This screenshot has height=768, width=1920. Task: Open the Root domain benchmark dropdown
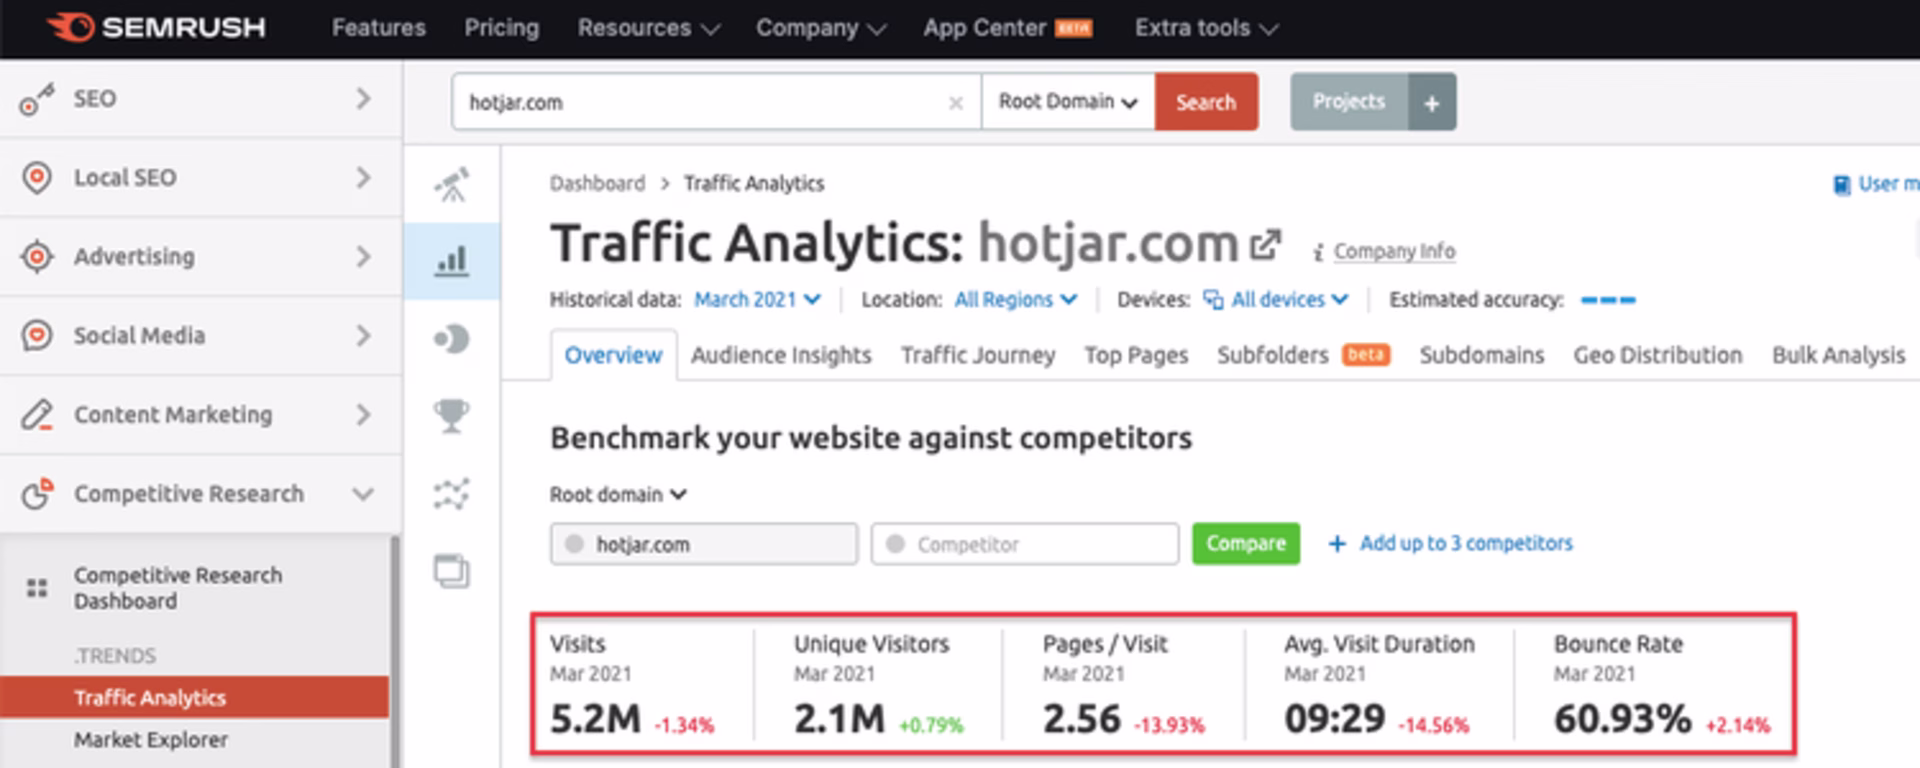(617, 495)
